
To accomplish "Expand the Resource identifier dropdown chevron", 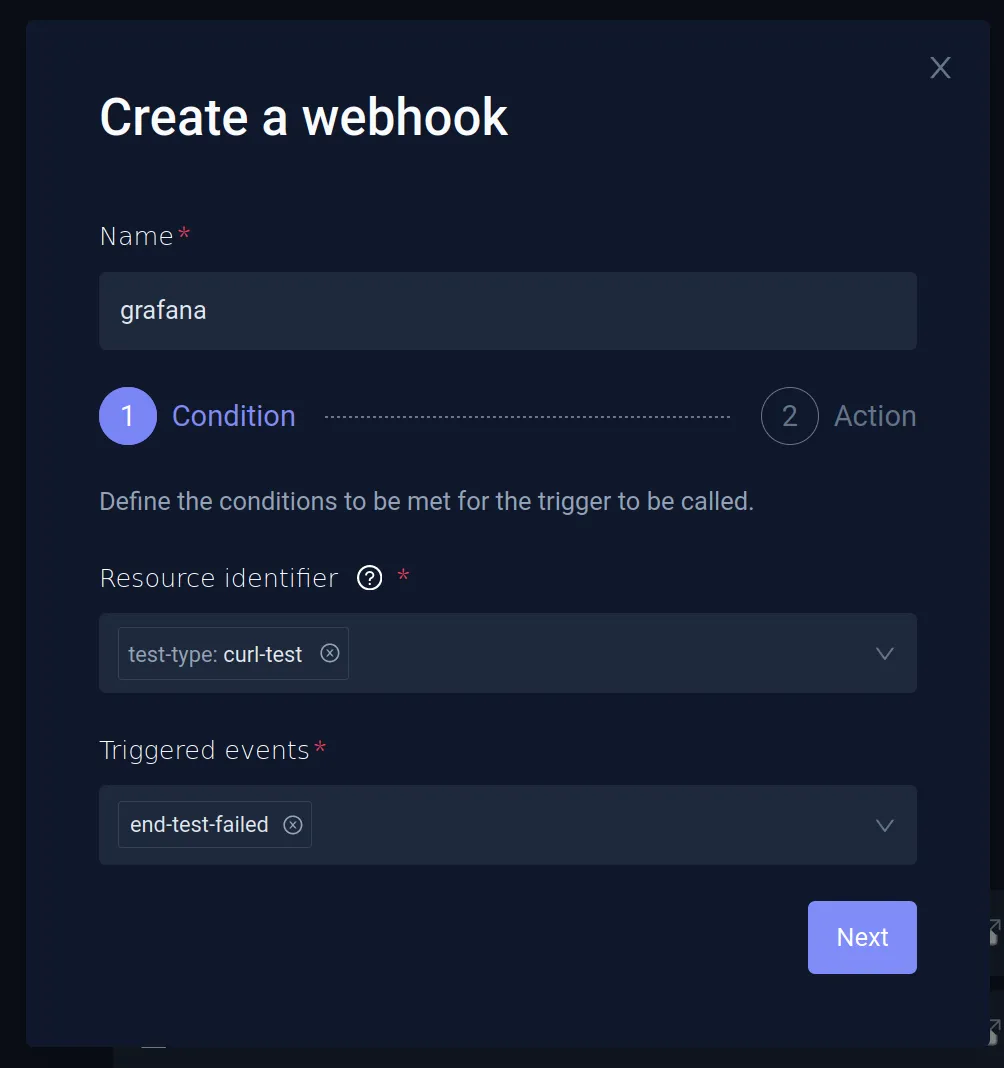I will (x=884, y=653).
